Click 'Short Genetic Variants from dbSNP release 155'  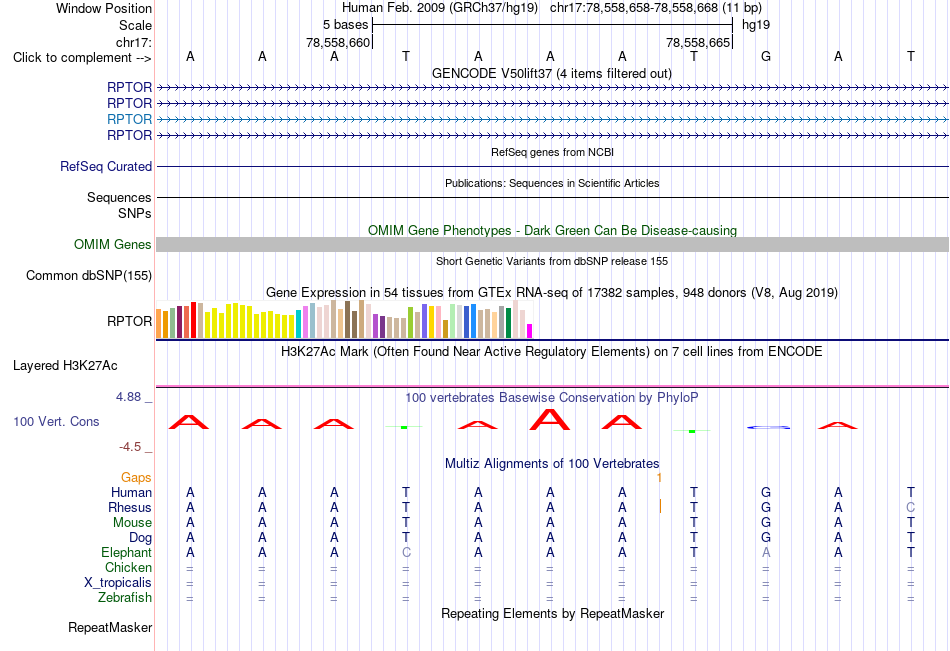[552, 261]
